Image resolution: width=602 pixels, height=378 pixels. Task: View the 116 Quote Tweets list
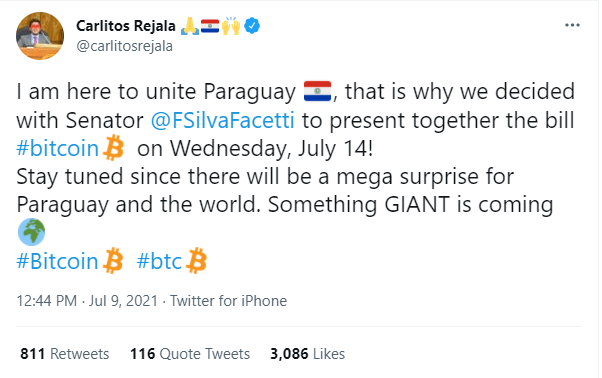190,353
